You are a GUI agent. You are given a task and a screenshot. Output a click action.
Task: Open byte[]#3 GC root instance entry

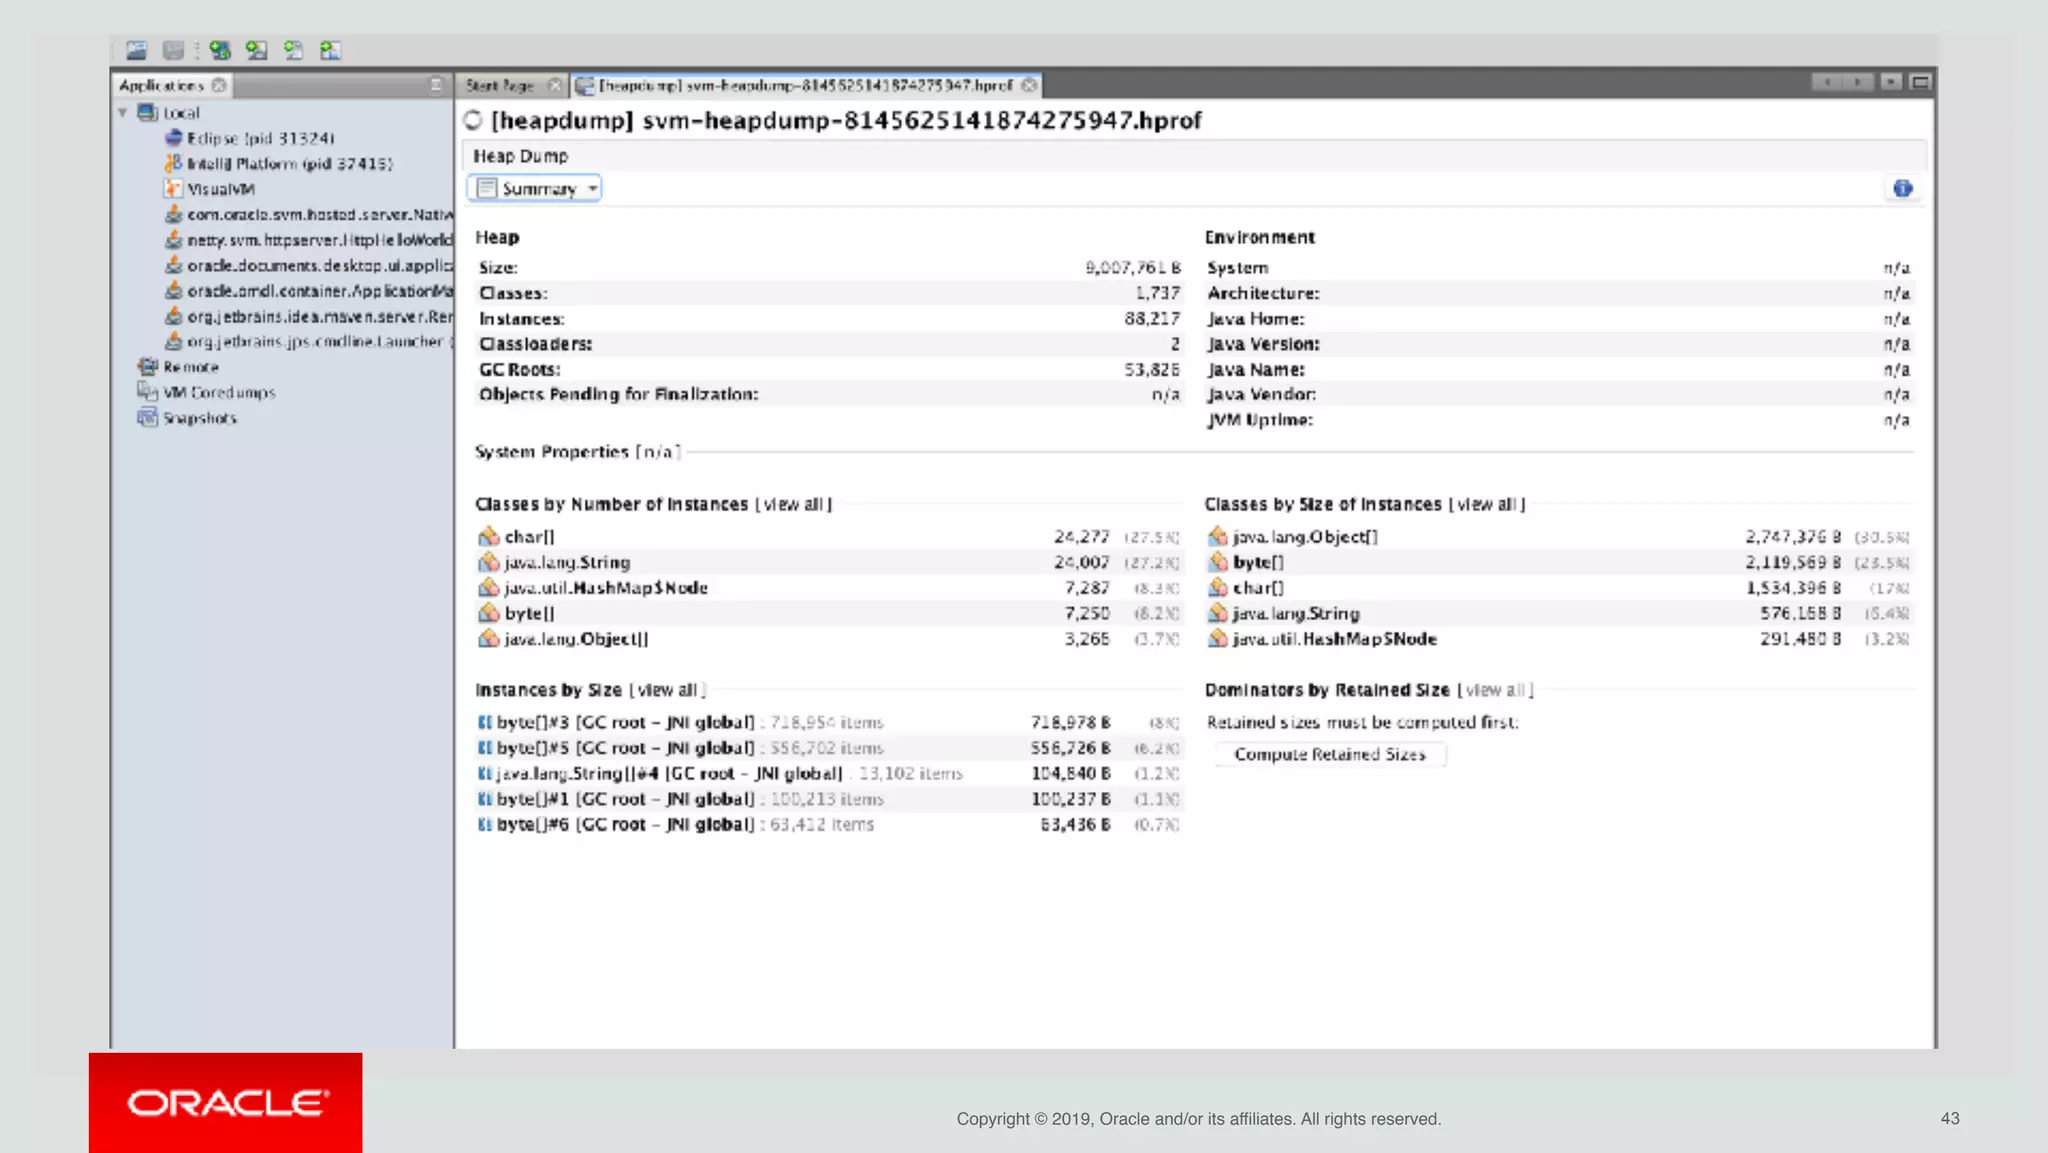click(625, 722)
